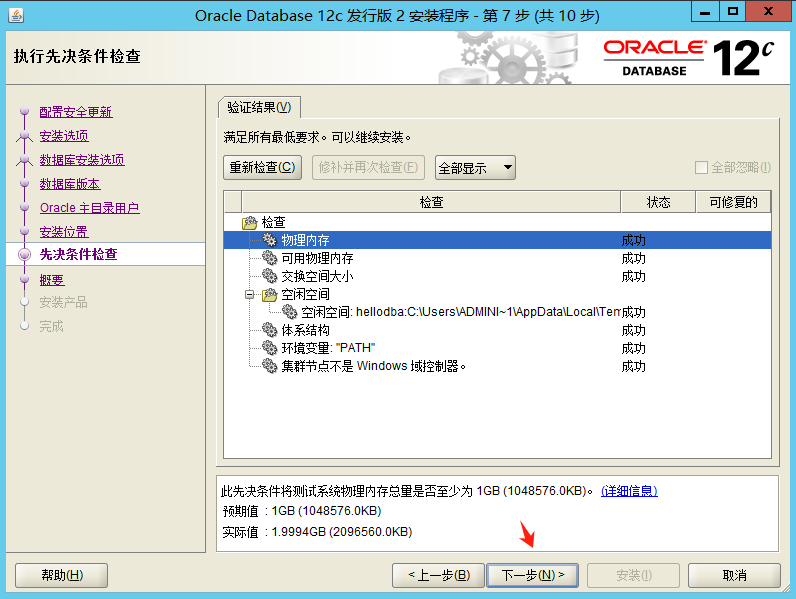796x599 pixels.
Task: Click the 成功 status for 可用物理内存
Action: 634,258
